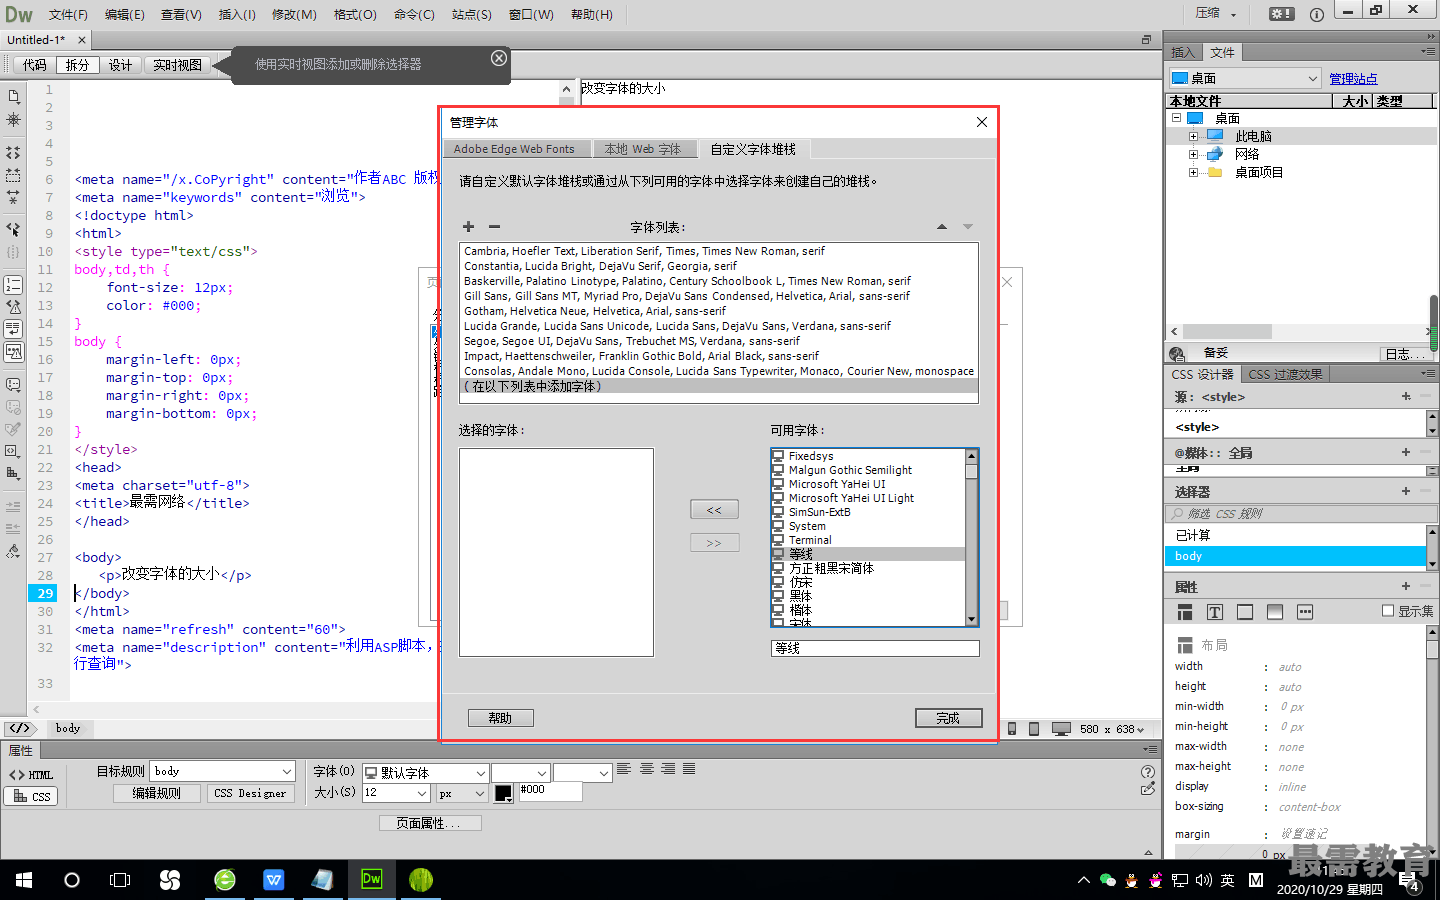Screen dimensions: 1440x900
Task: Switch to 代码 view
Action: (x=35, y=65)
